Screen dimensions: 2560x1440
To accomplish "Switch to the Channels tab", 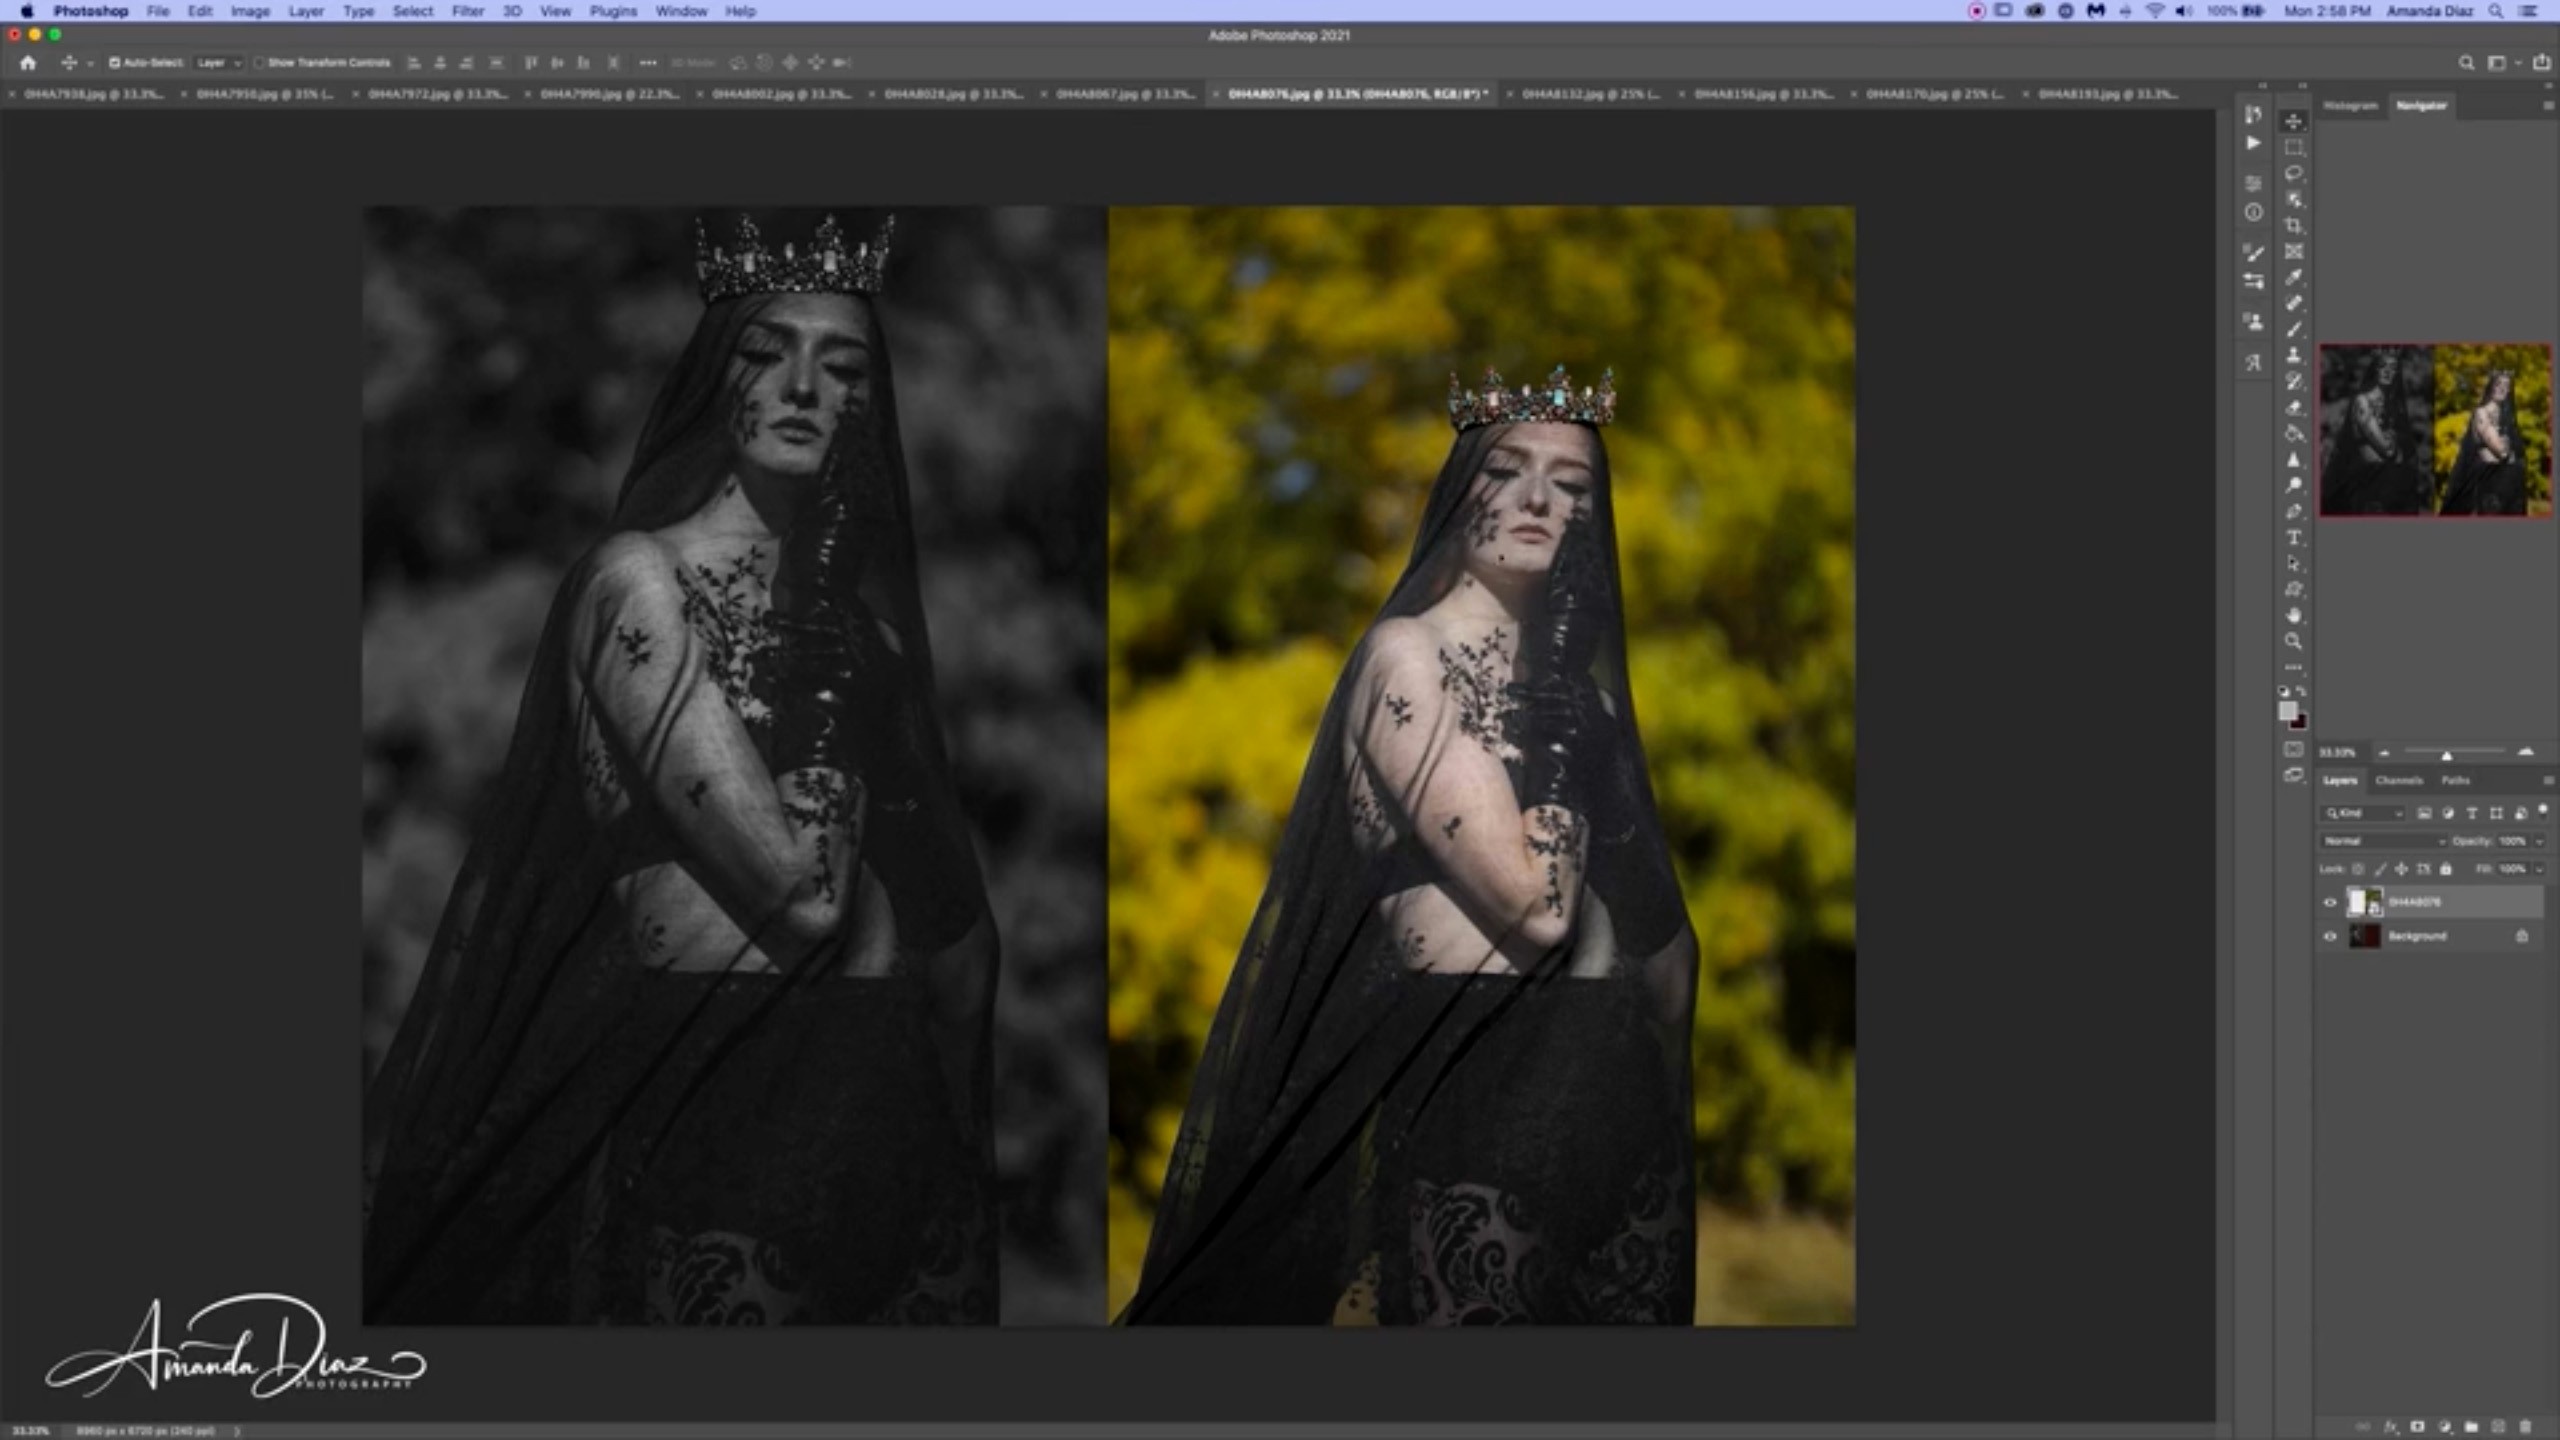I will (2398, 780).
